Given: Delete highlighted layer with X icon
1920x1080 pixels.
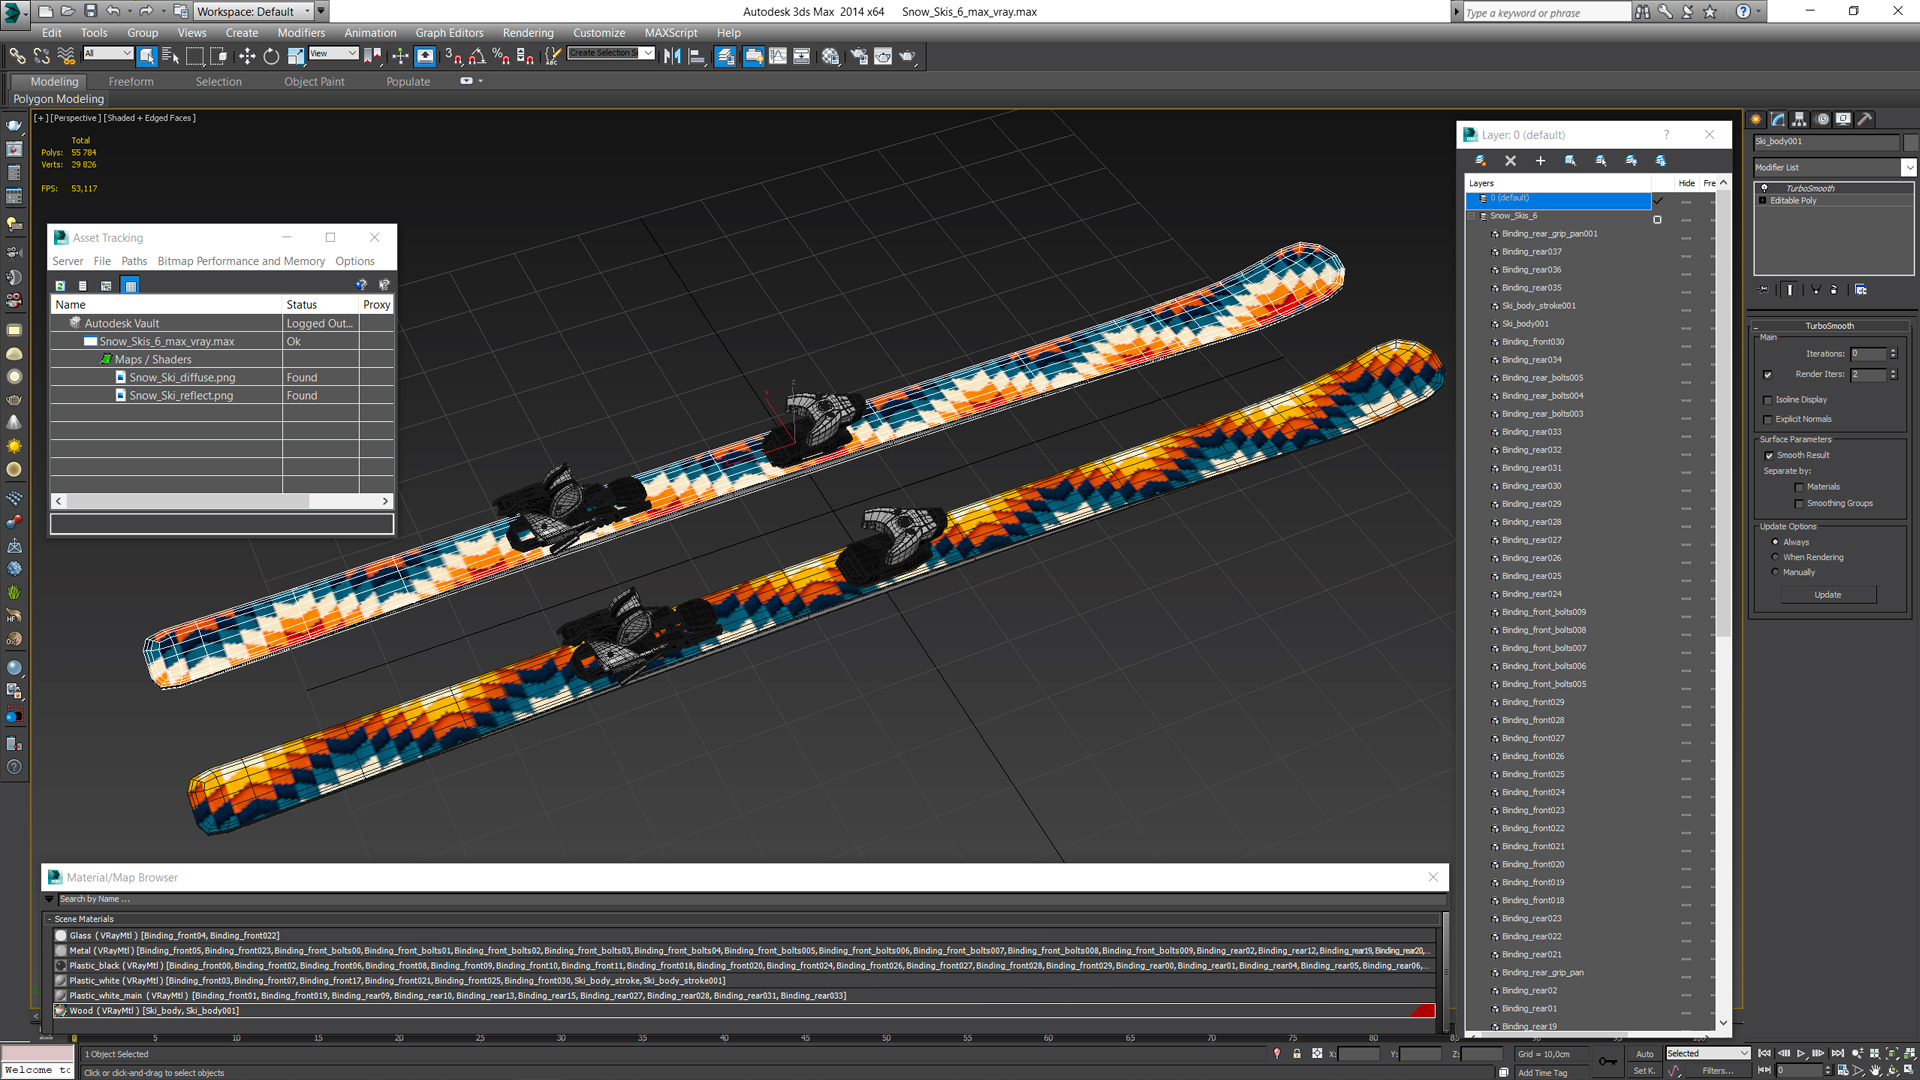Looking at the screenshot, I should tap(1510, 160).
